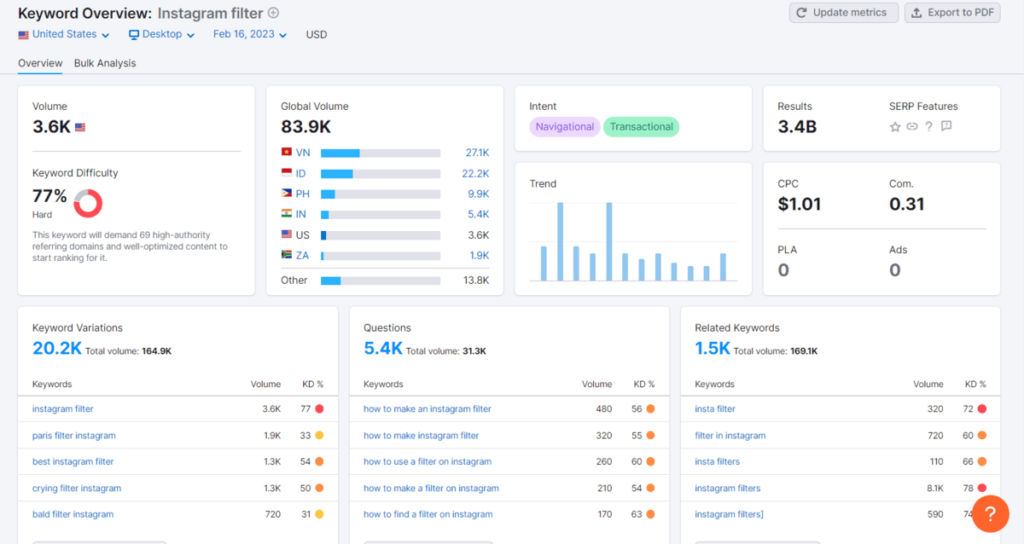The height and width of the screenshot is (544, 1024).
Task: Click the 0.31 Com. value
Action: 906,204
